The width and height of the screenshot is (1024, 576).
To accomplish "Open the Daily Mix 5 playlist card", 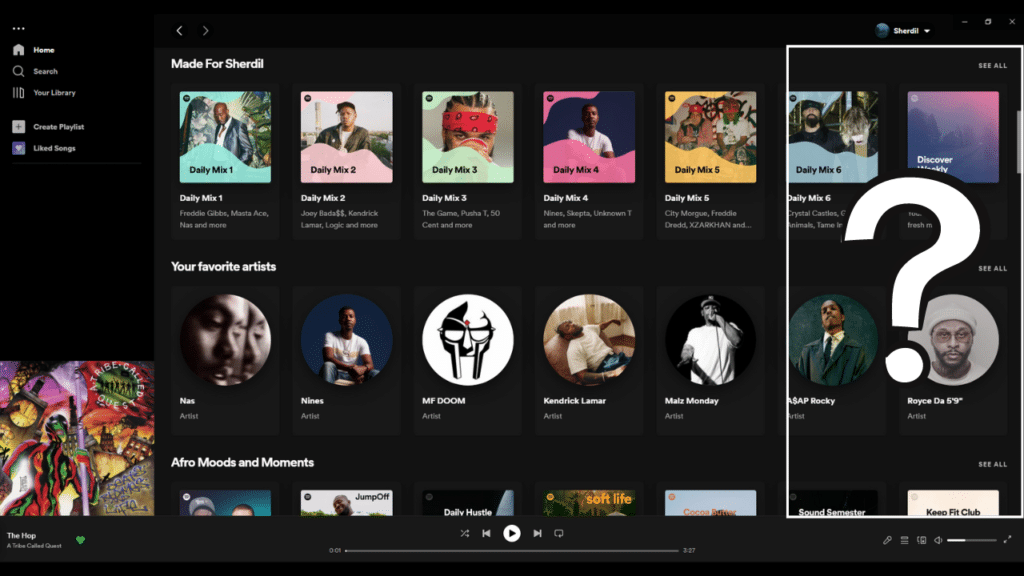I will 711,161.
